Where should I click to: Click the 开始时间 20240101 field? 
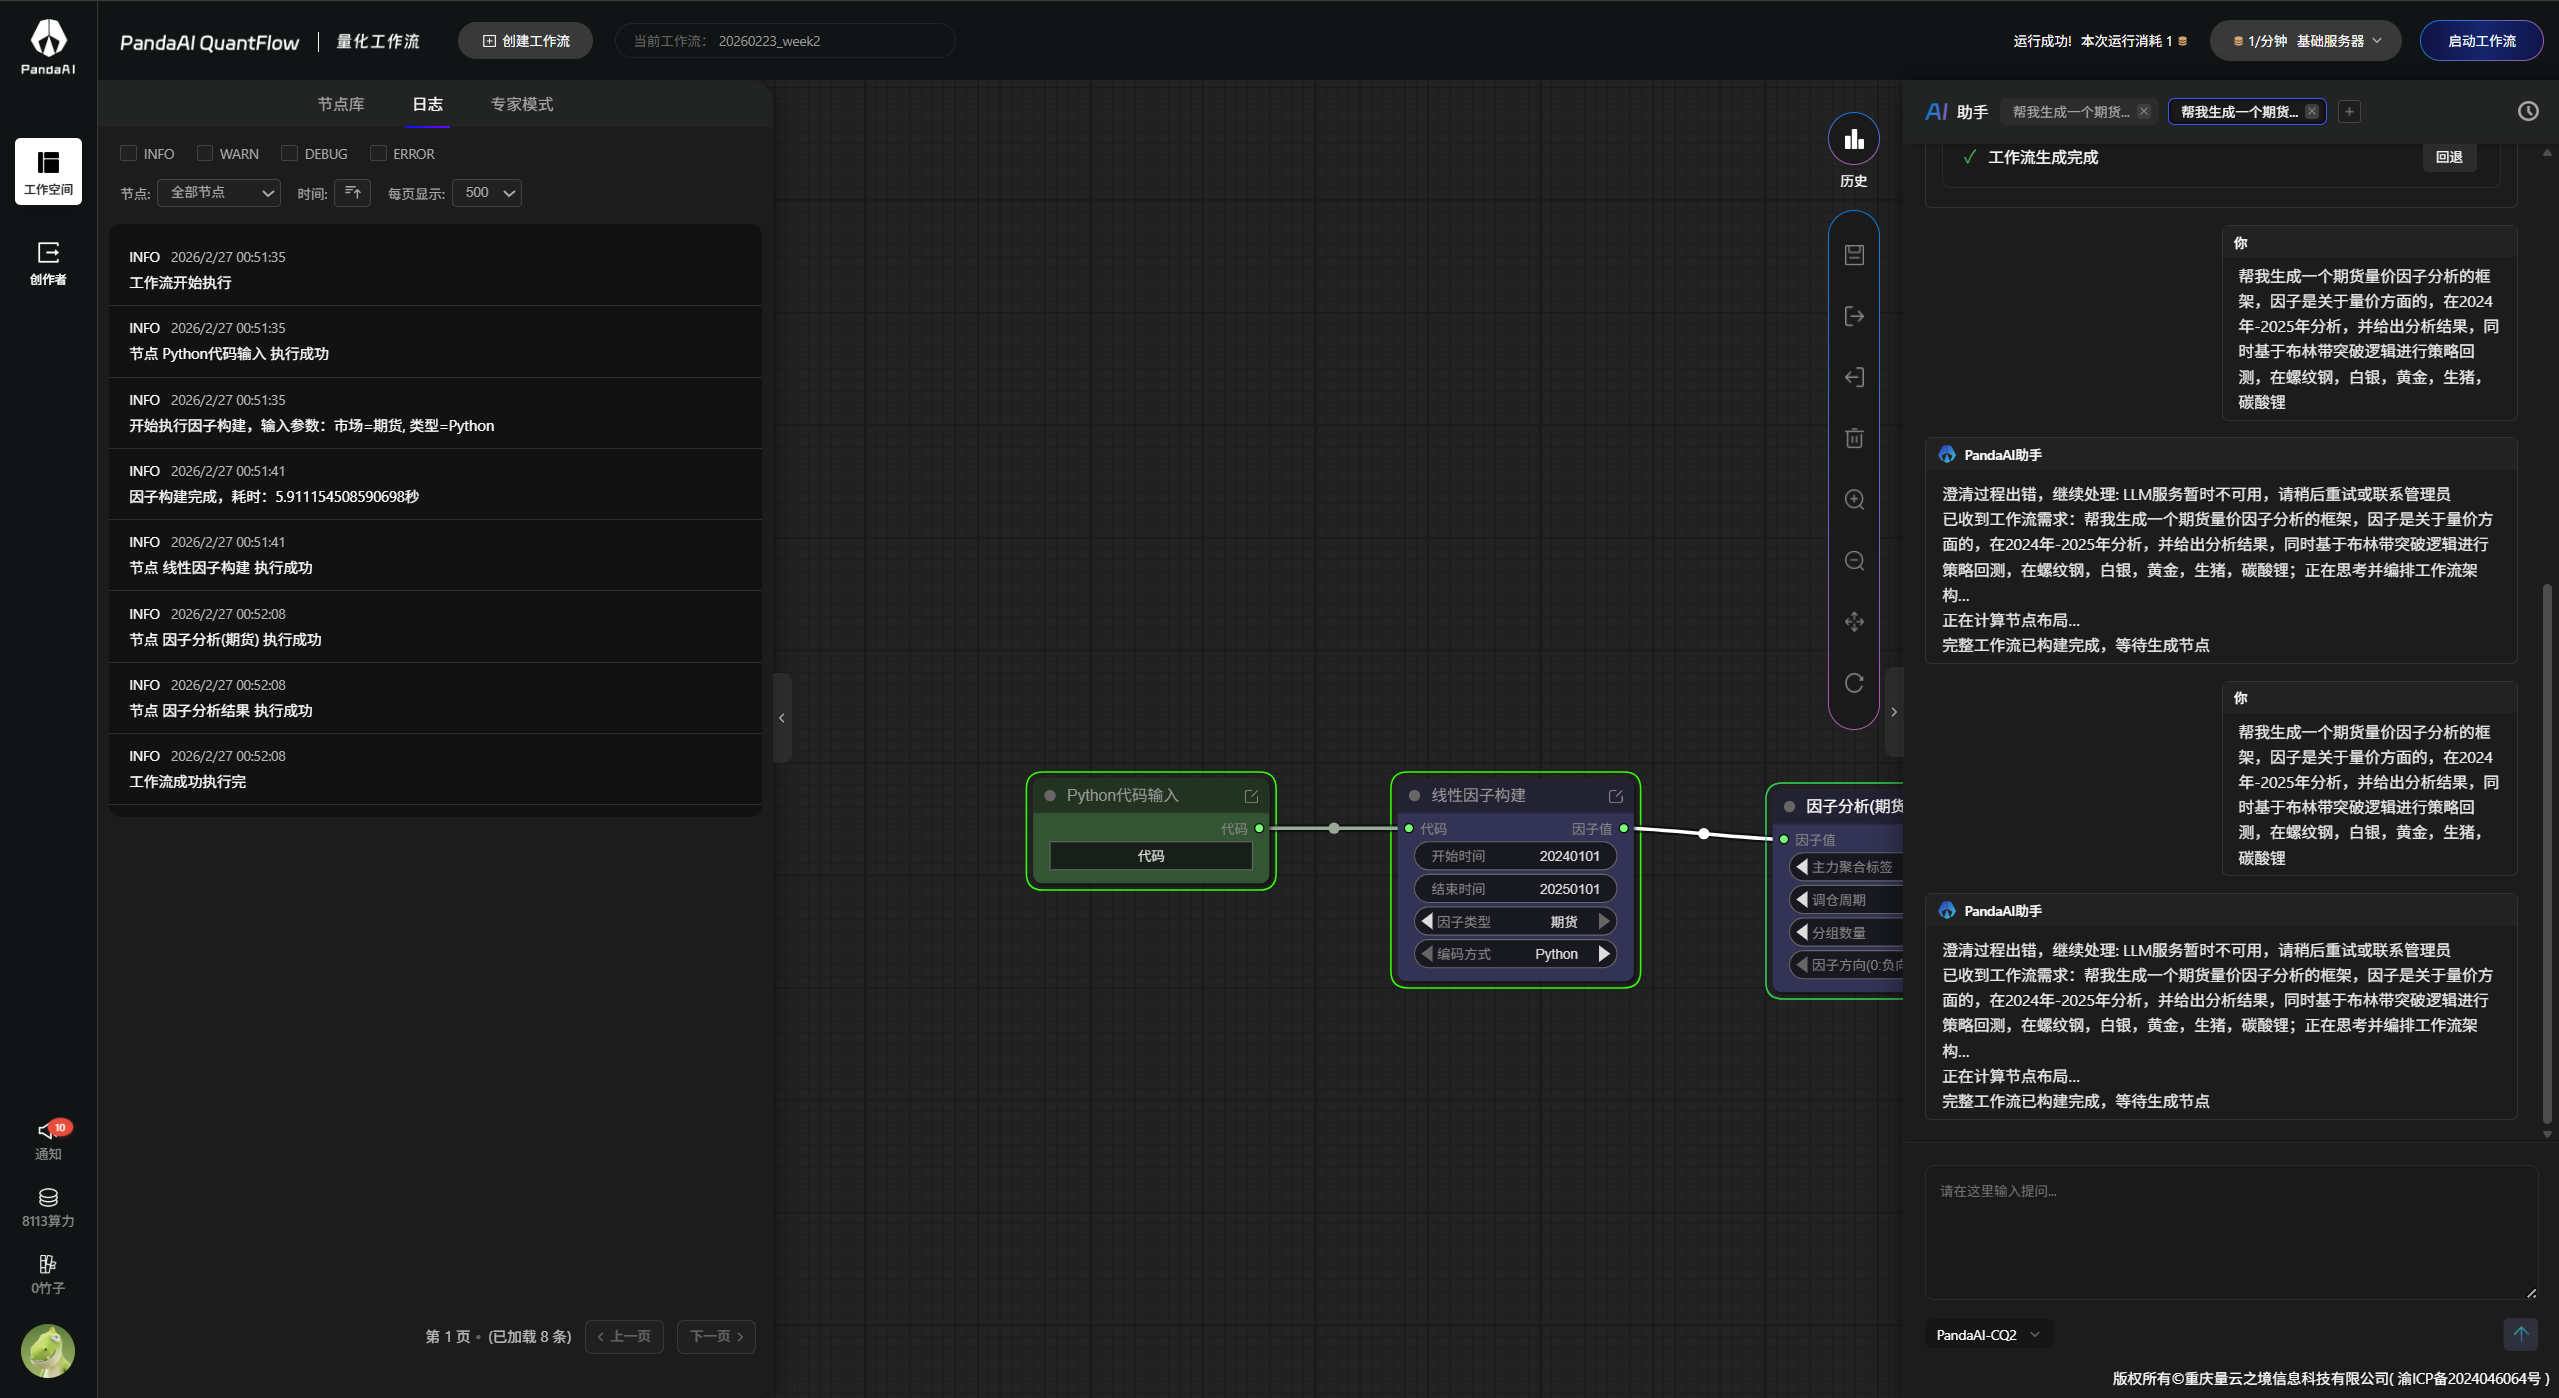tap(1515, 856)
